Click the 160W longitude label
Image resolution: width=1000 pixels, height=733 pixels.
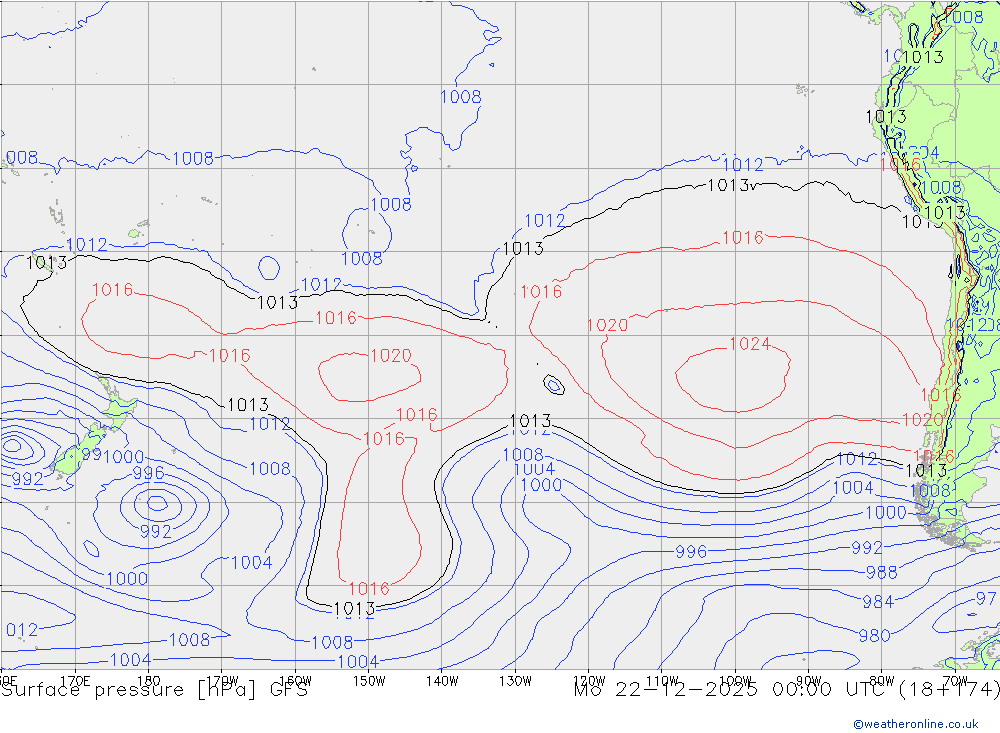[x=296, y=681]
